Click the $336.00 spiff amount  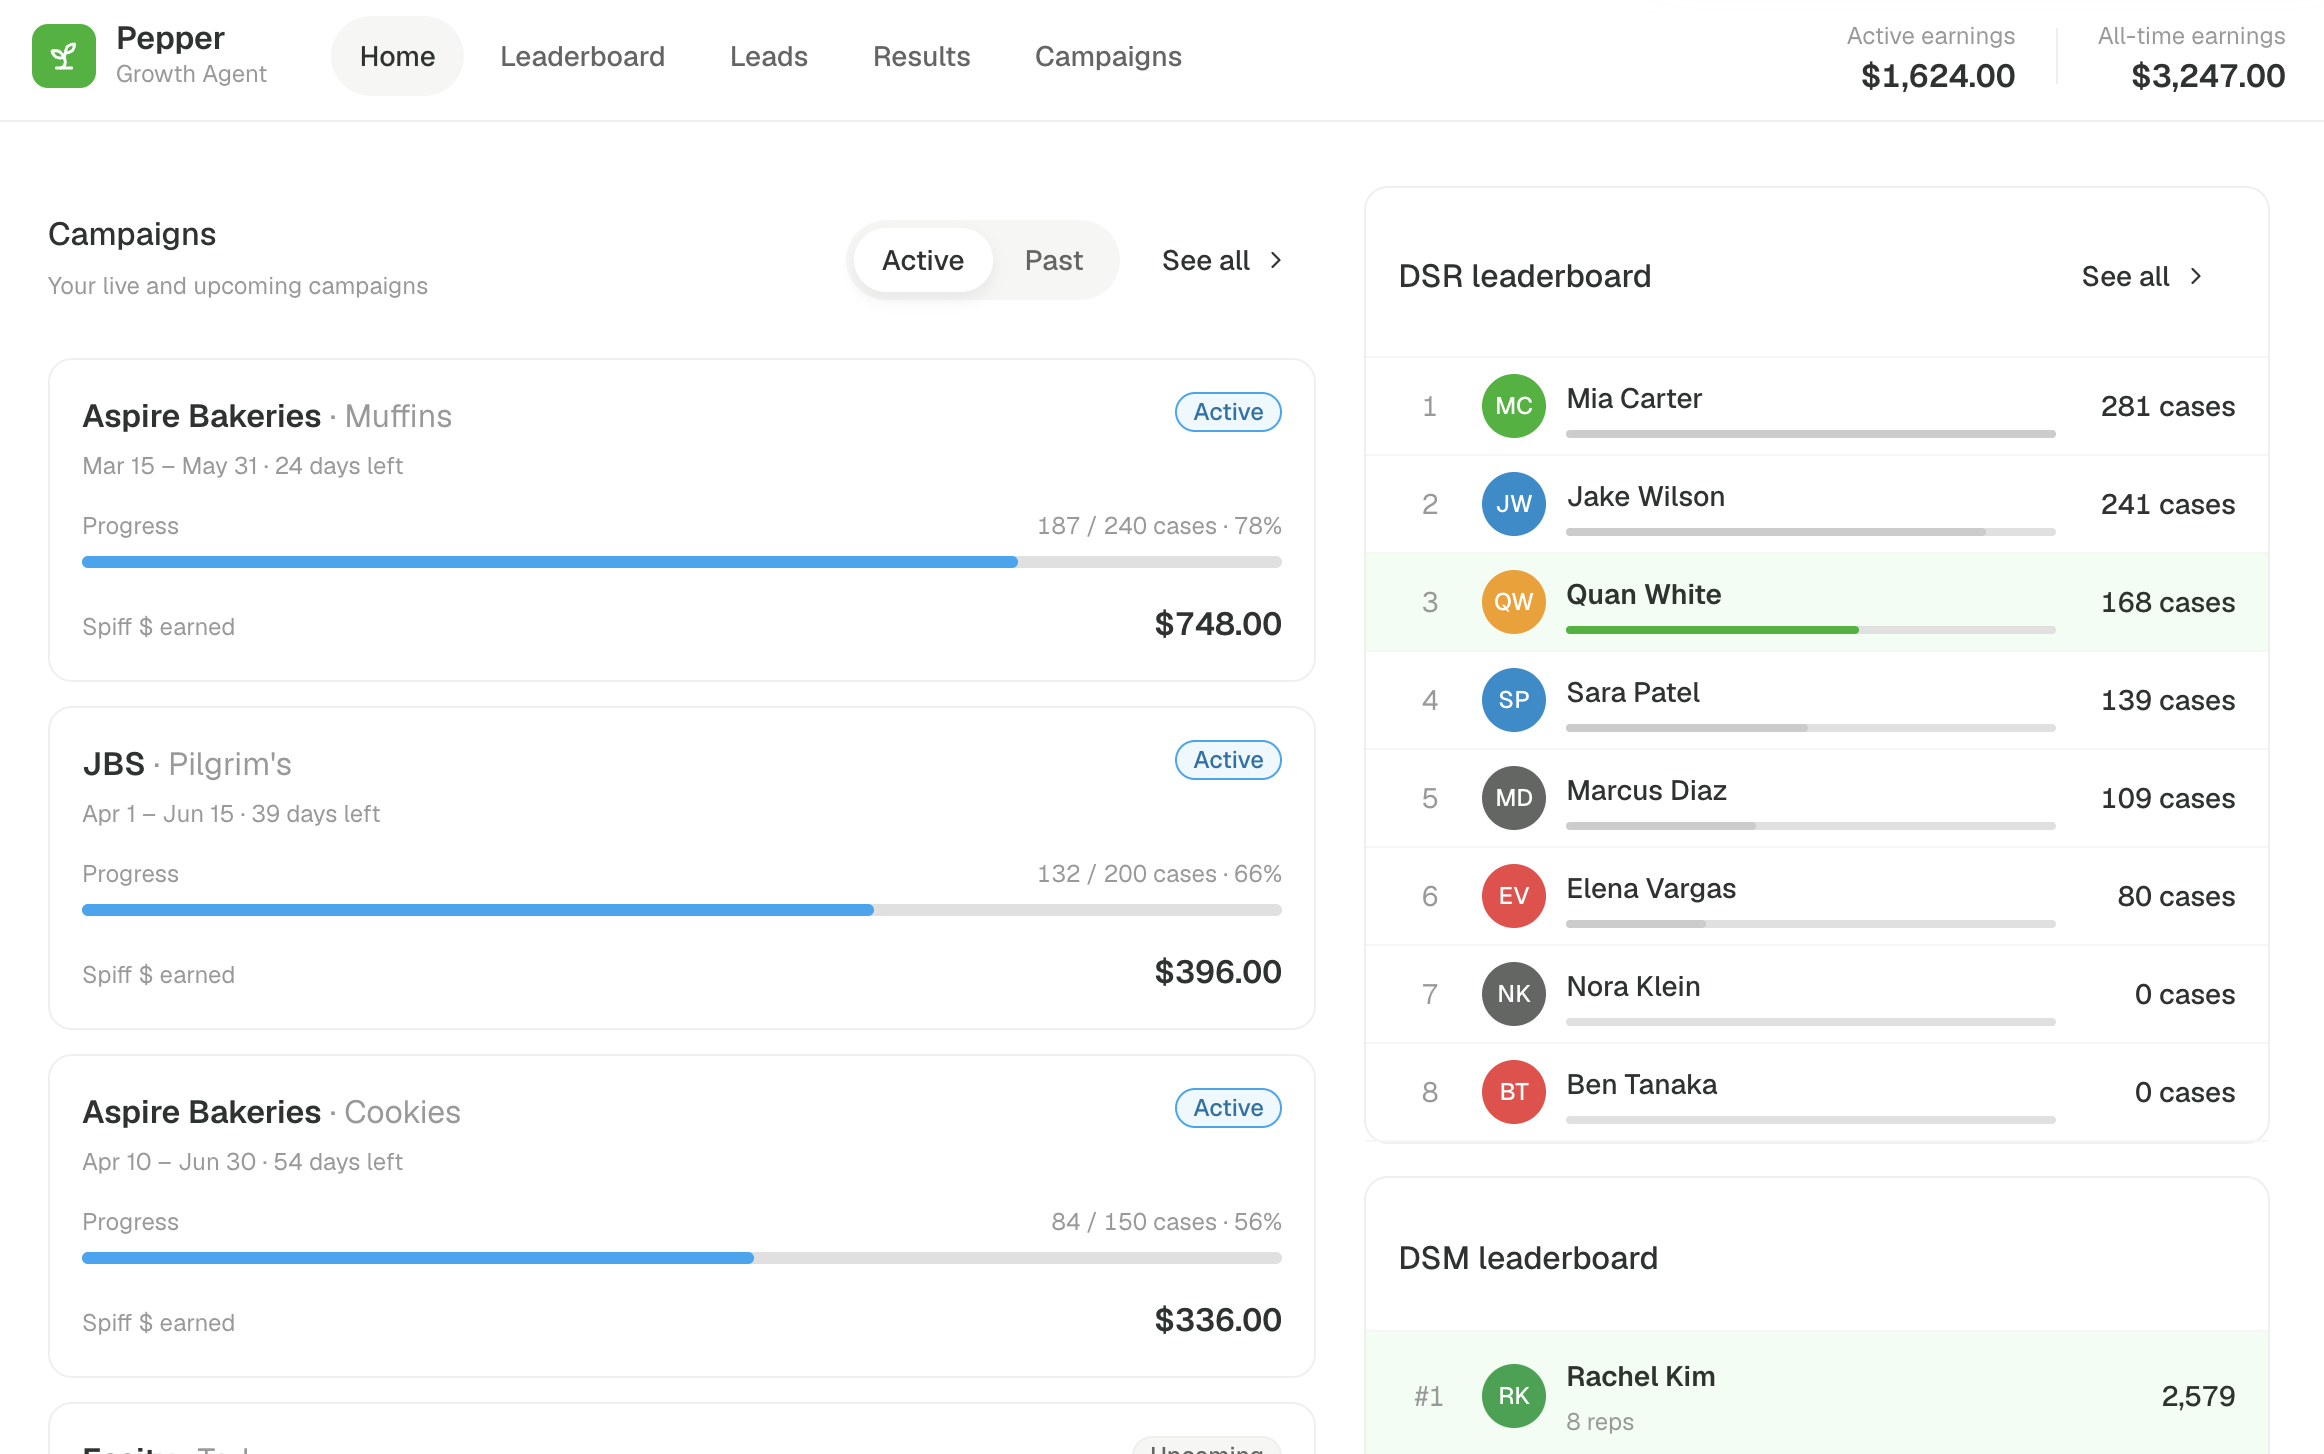pos(1217,1320)
